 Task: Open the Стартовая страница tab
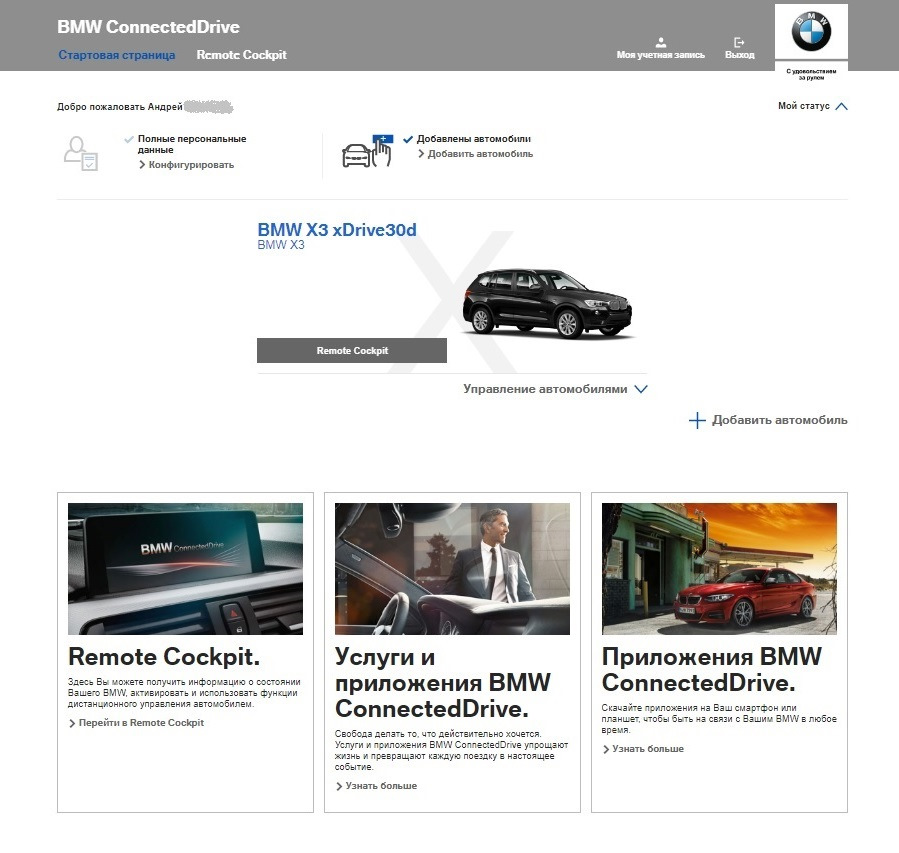pos(117,55)
